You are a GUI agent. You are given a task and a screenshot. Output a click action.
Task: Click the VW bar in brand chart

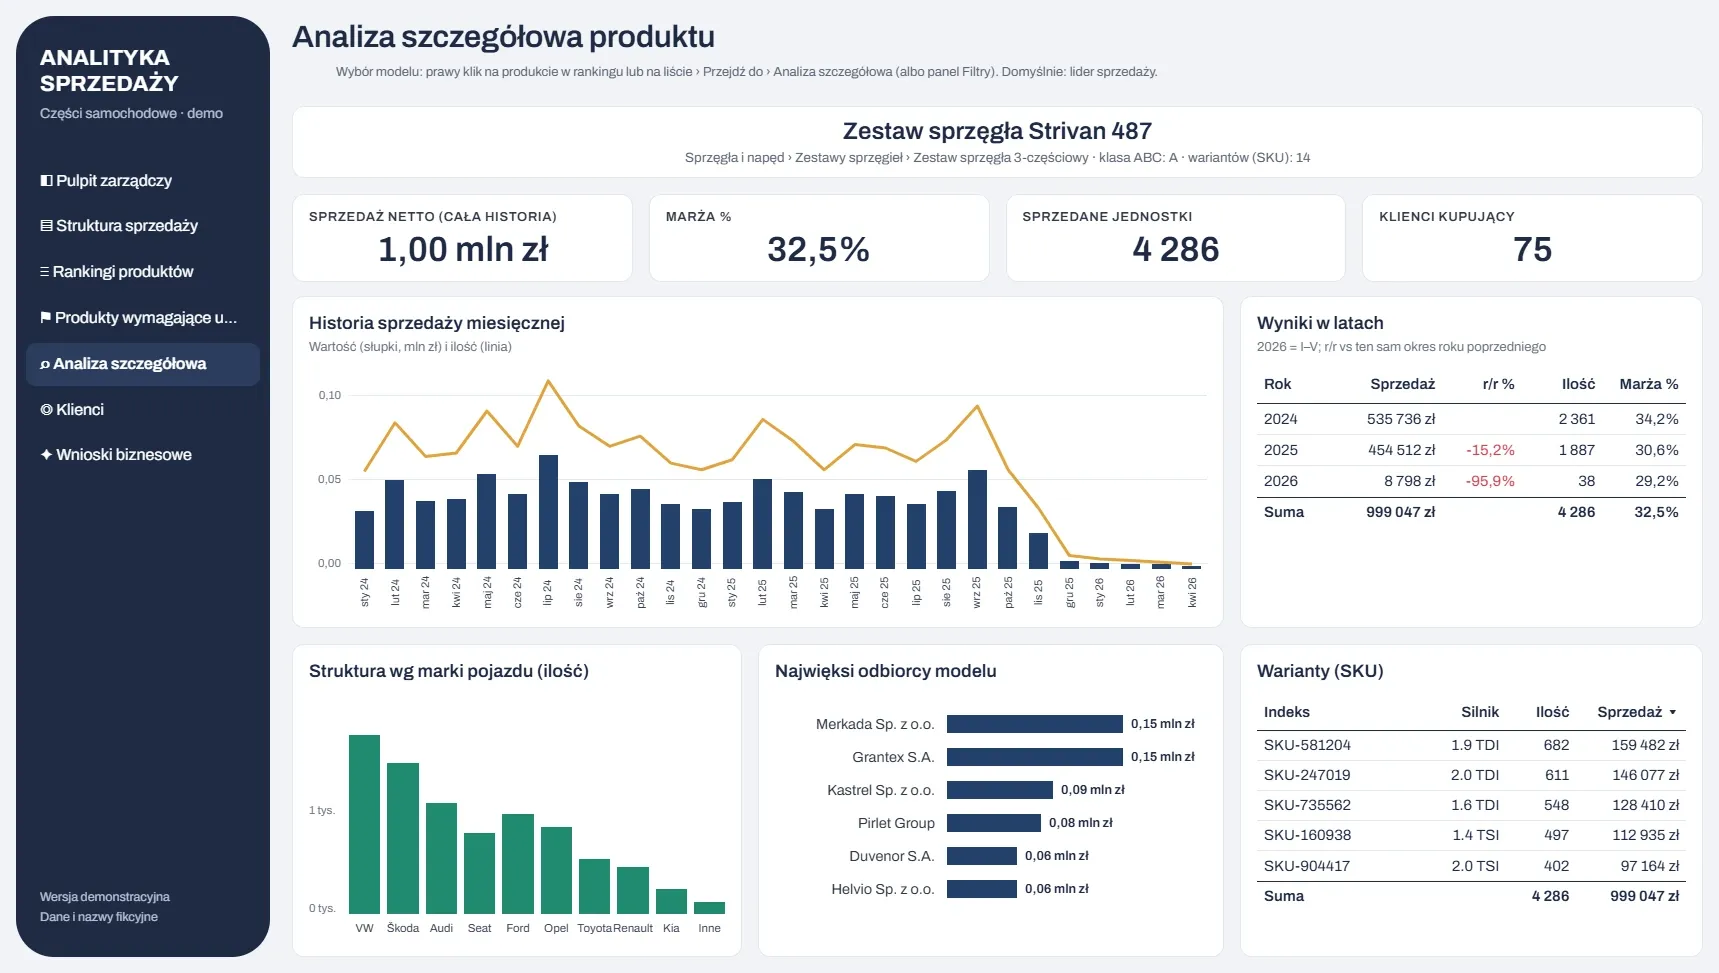coord(364,824)
